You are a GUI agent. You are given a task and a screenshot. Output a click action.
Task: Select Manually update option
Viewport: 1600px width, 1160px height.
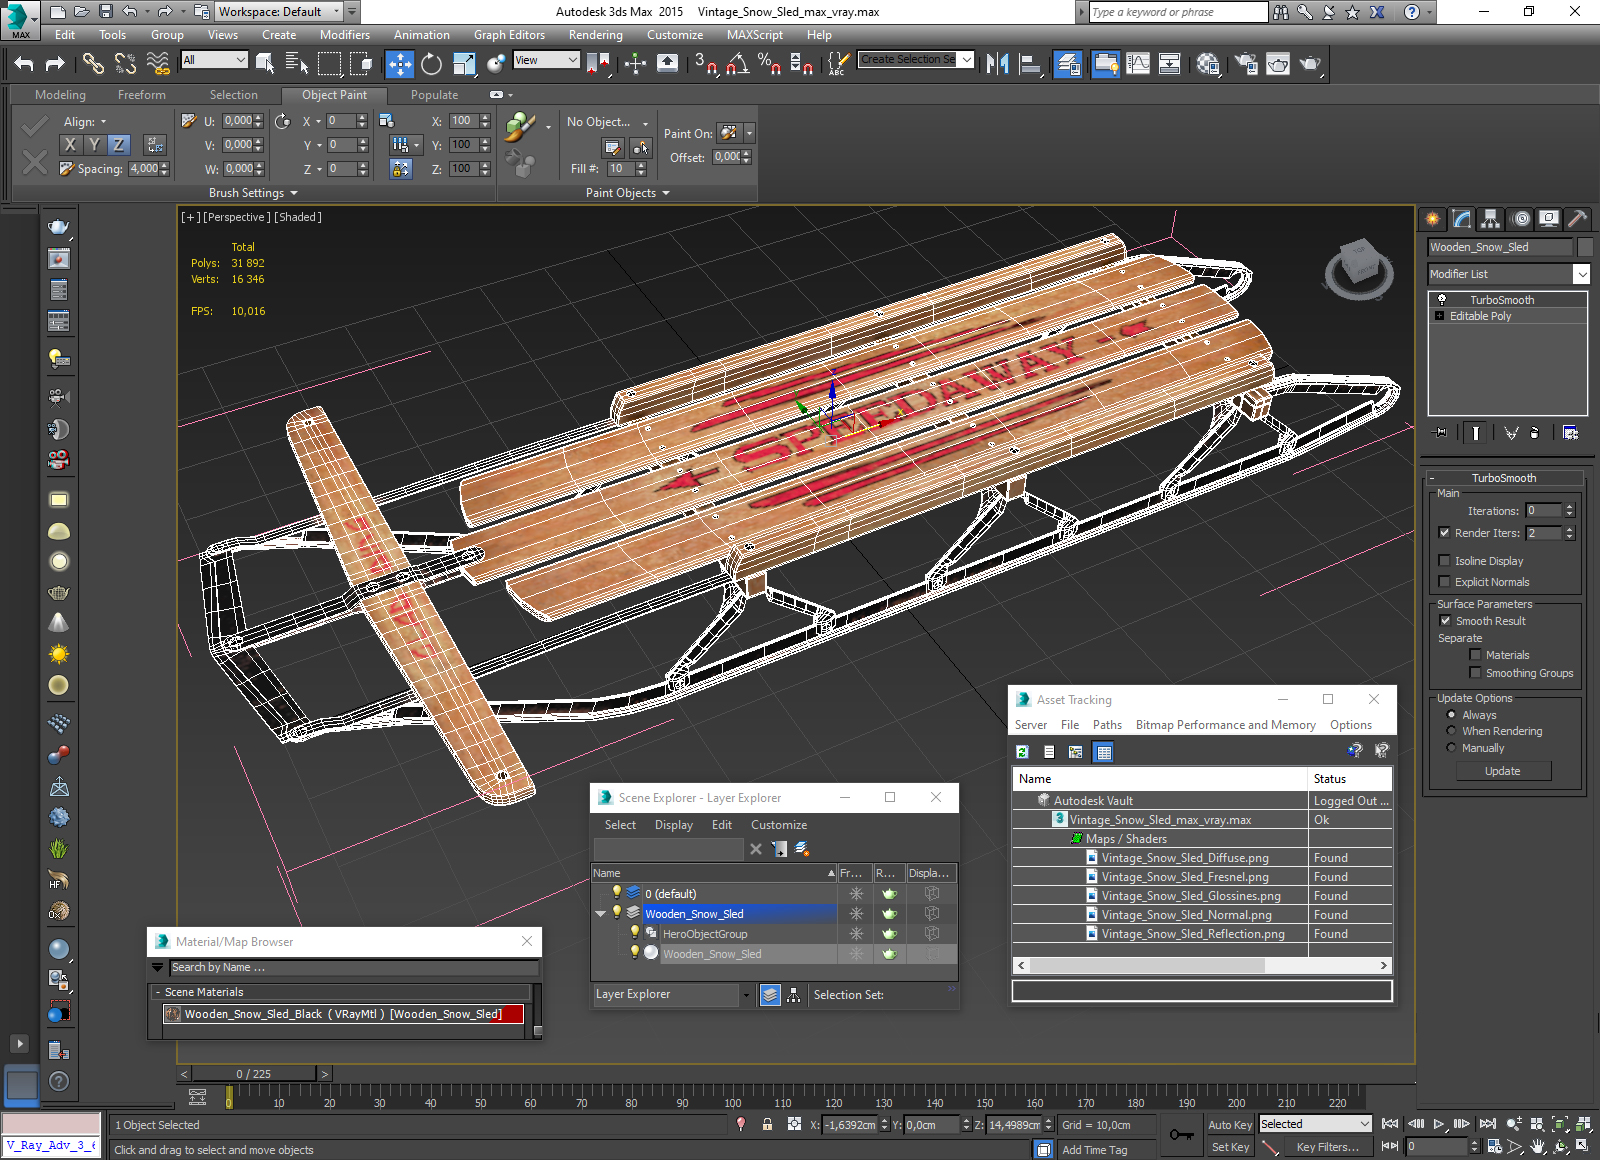pos(1451,748)
